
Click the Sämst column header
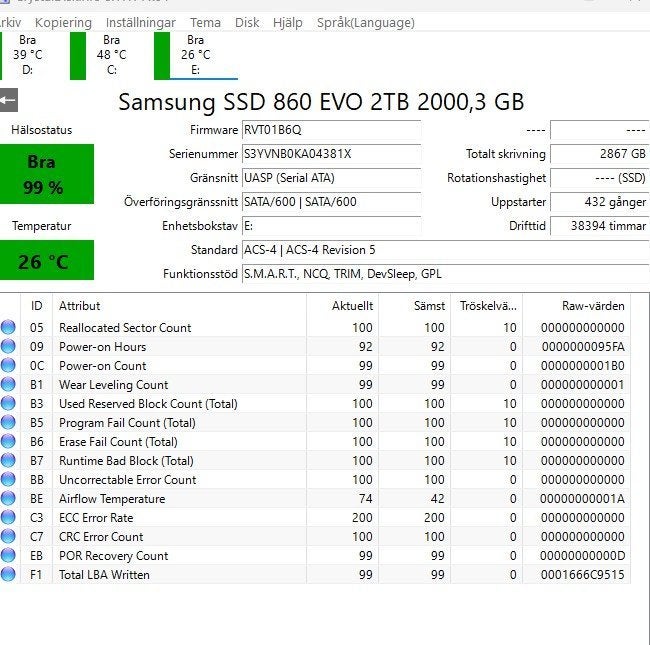point(415,306)
